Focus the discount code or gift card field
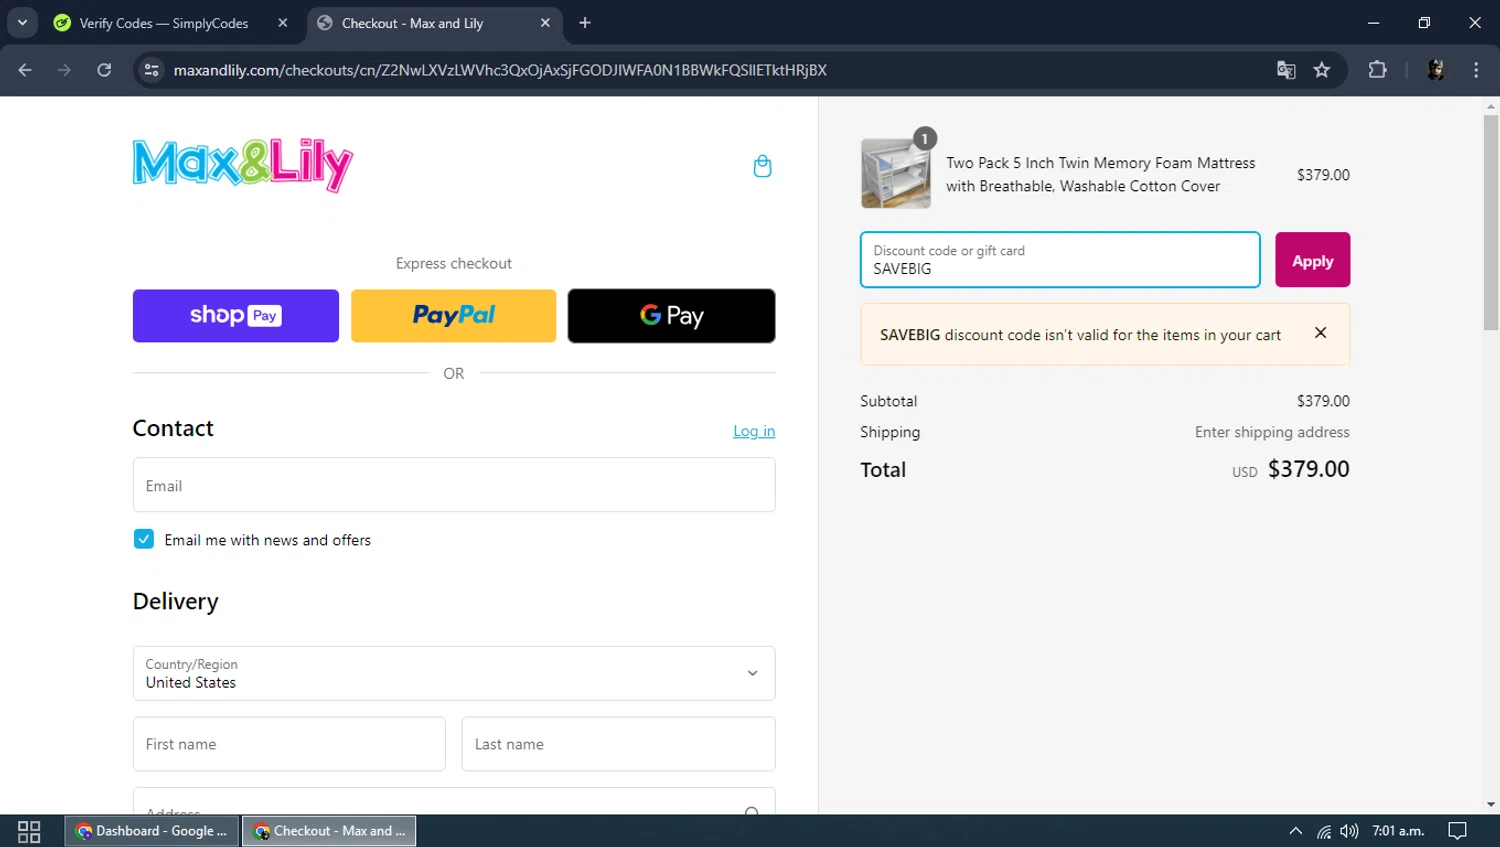This screenshot has height=847, width=1500. (x=1060, y=260)
